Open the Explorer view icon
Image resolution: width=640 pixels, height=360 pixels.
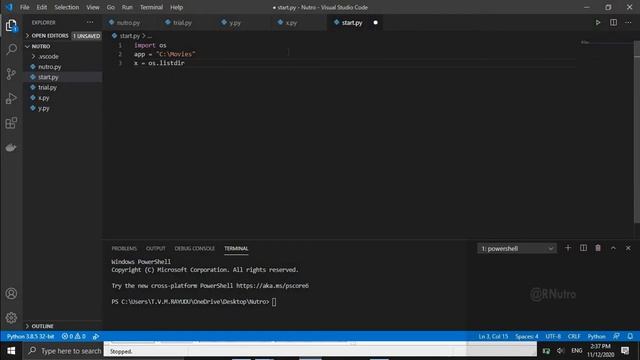pos(11,26)
